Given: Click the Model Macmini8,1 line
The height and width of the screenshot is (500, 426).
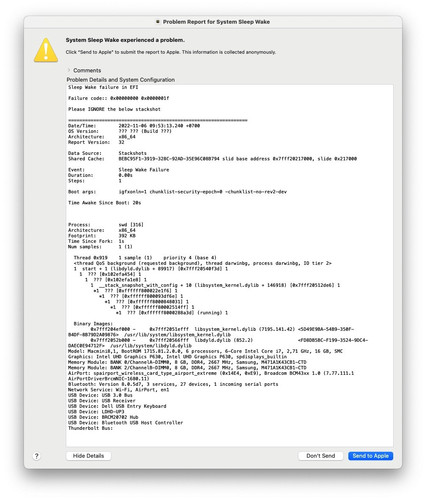Looking at the screenshot, I should [205, 351].
